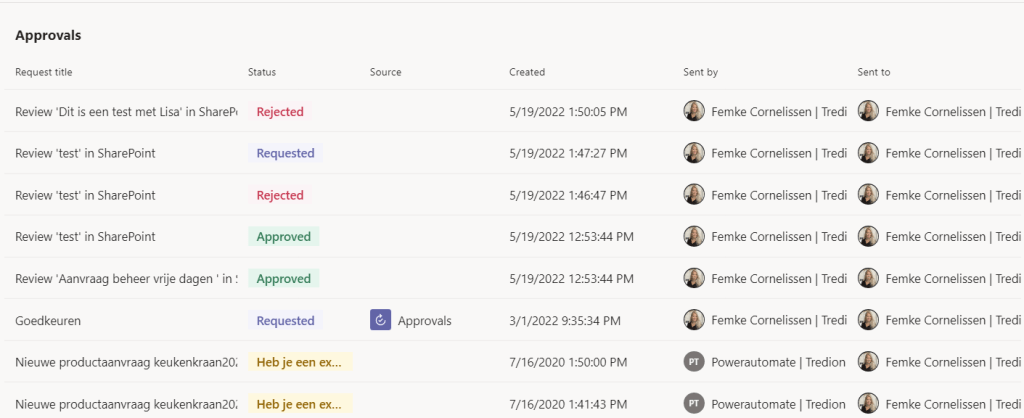1024x418 pixels.
Task: Click the Source column header
Action: [x=385, y=72]
